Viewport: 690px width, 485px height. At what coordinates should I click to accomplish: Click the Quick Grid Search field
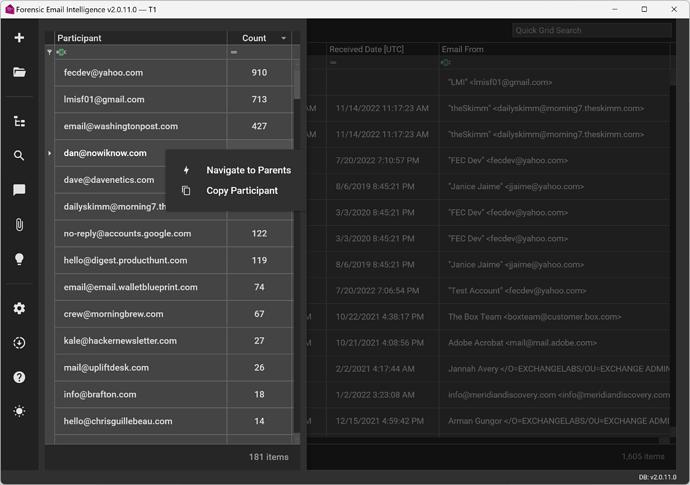click(591, 30)
